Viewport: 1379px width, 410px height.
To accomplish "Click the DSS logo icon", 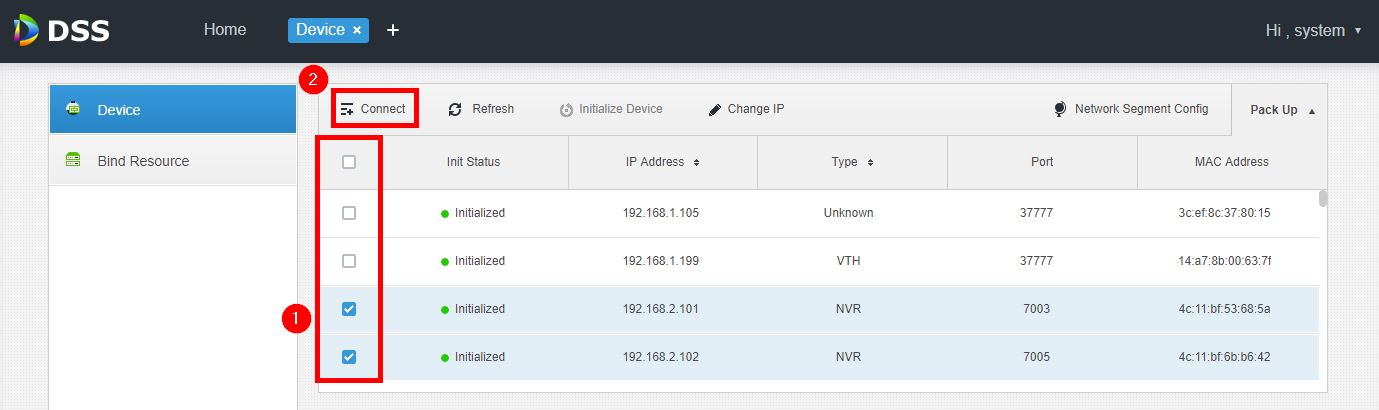I will click(27, 30).
